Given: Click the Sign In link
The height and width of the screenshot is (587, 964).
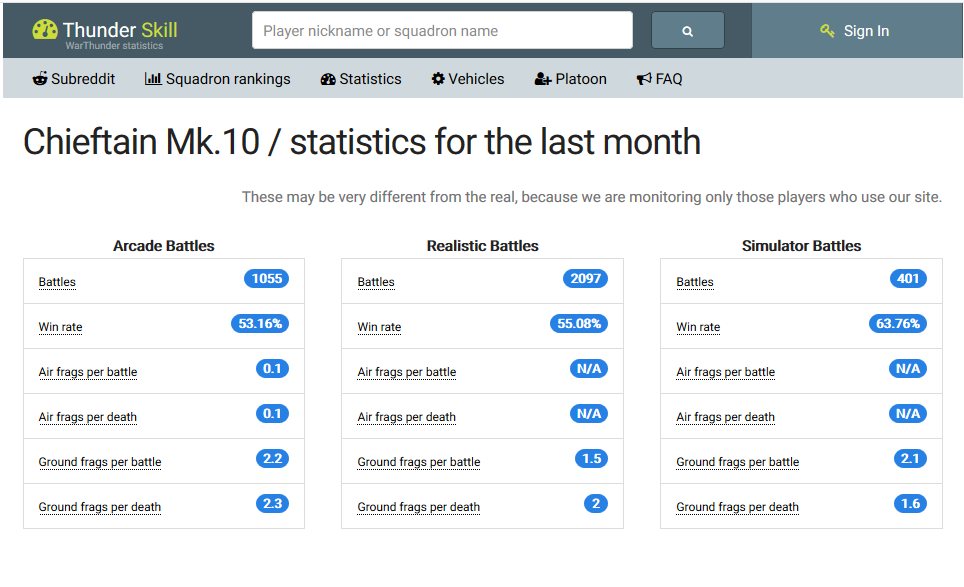Looking at the screenshot, I should (866, 31).
